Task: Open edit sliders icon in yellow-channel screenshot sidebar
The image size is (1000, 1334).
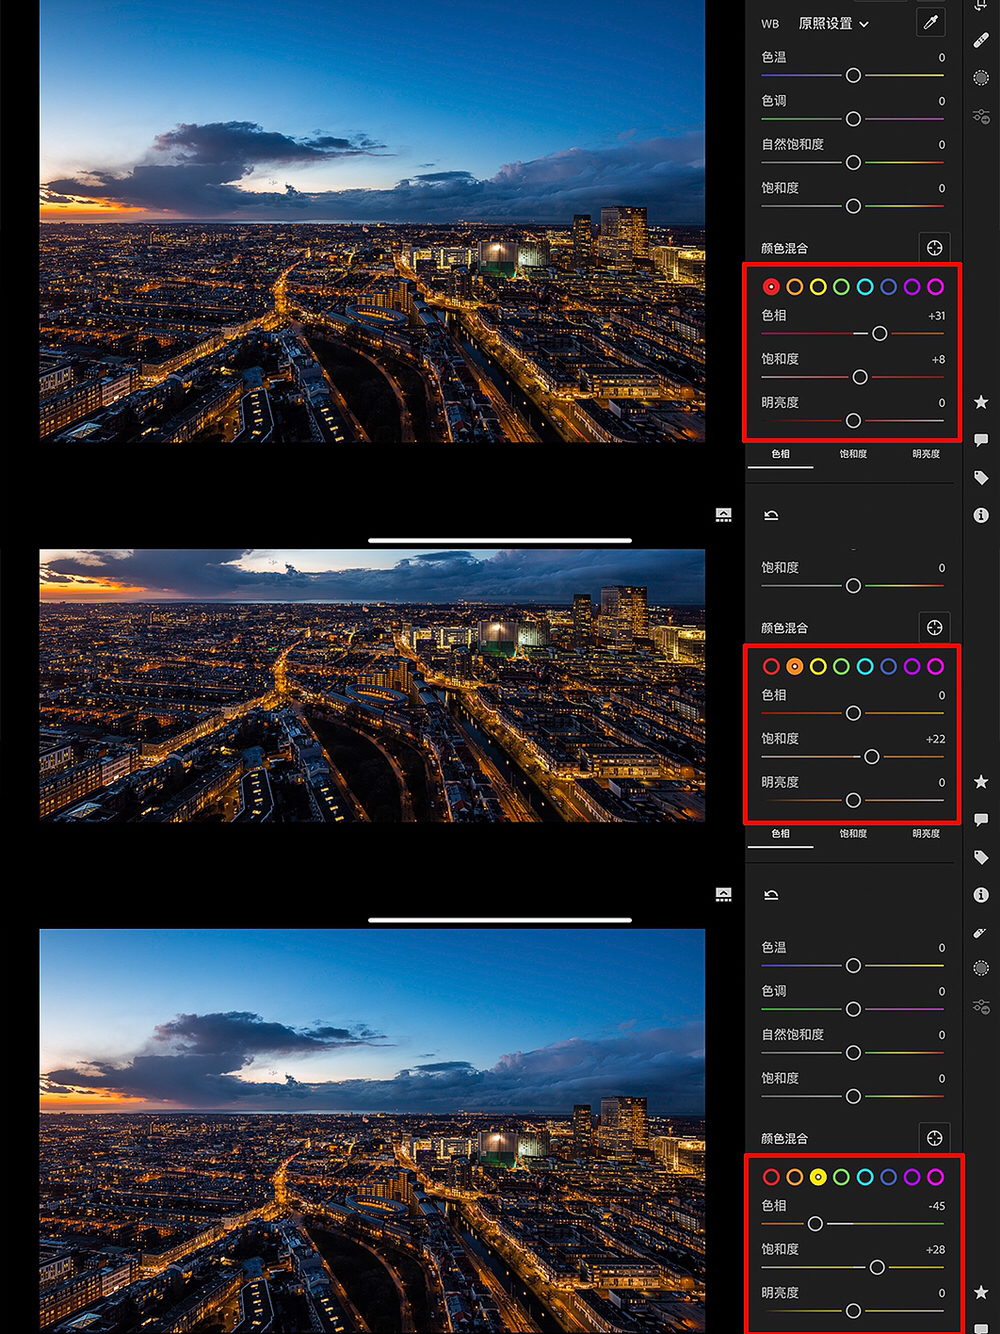Action: click(x=981, y=1006)
